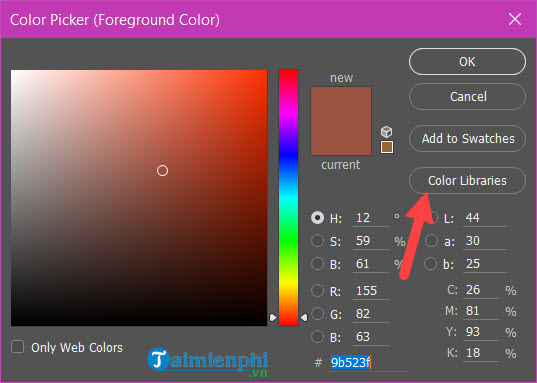Select the G green radio button
The height and width of the screenshot is (383, 537).
tap(317, 313)
